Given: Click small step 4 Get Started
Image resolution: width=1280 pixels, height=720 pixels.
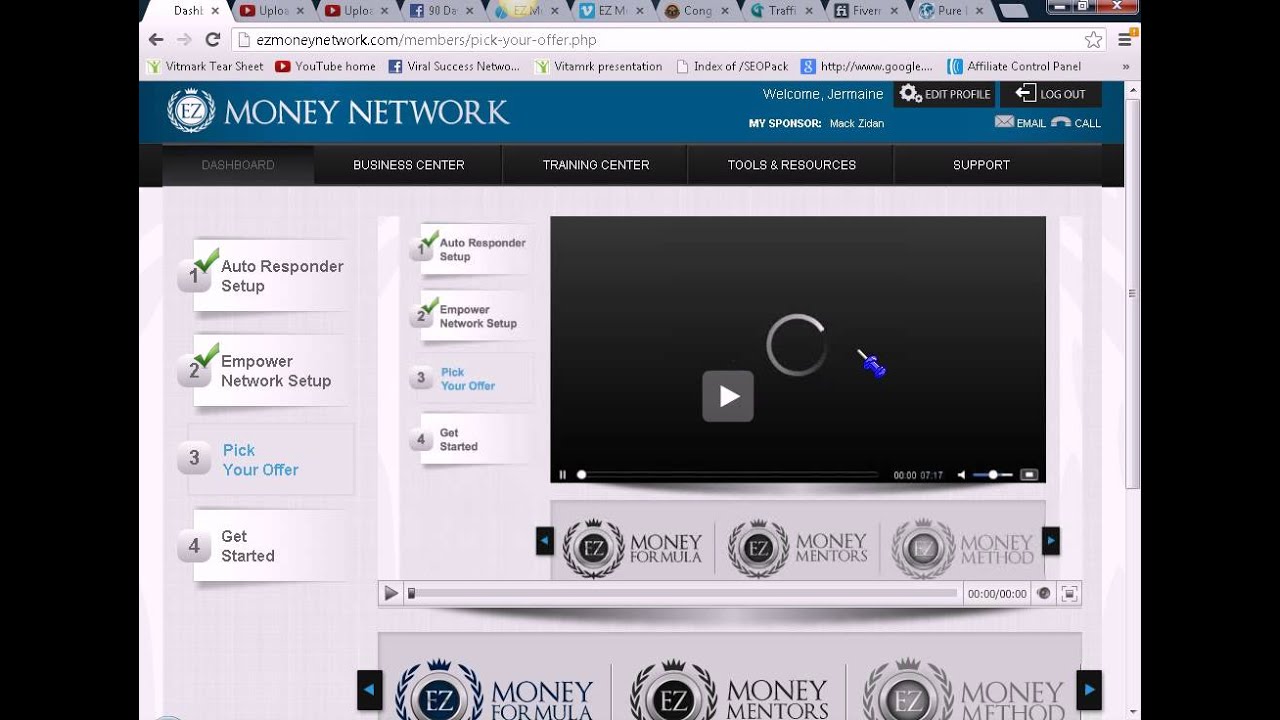Looking at the screenshot, I should click(470, 440).
